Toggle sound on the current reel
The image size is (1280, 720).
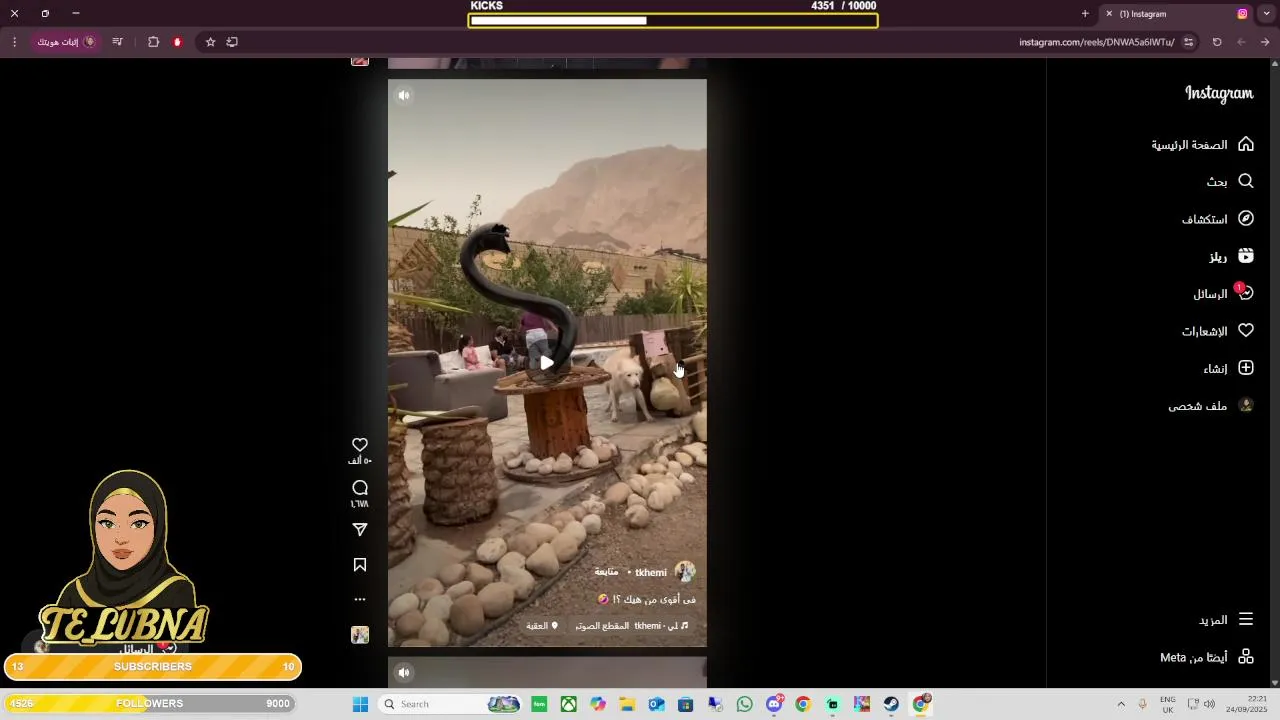pos(404,96)
